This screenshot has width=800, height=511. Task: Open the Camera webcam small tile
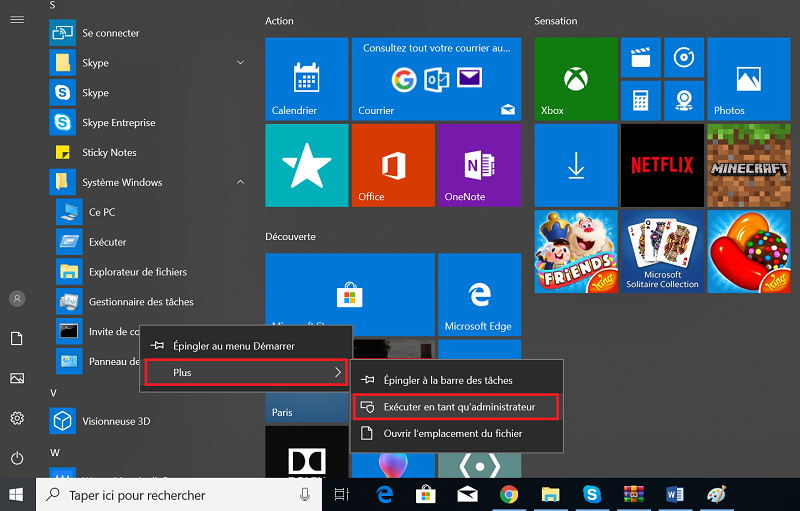tap(684, 100)
